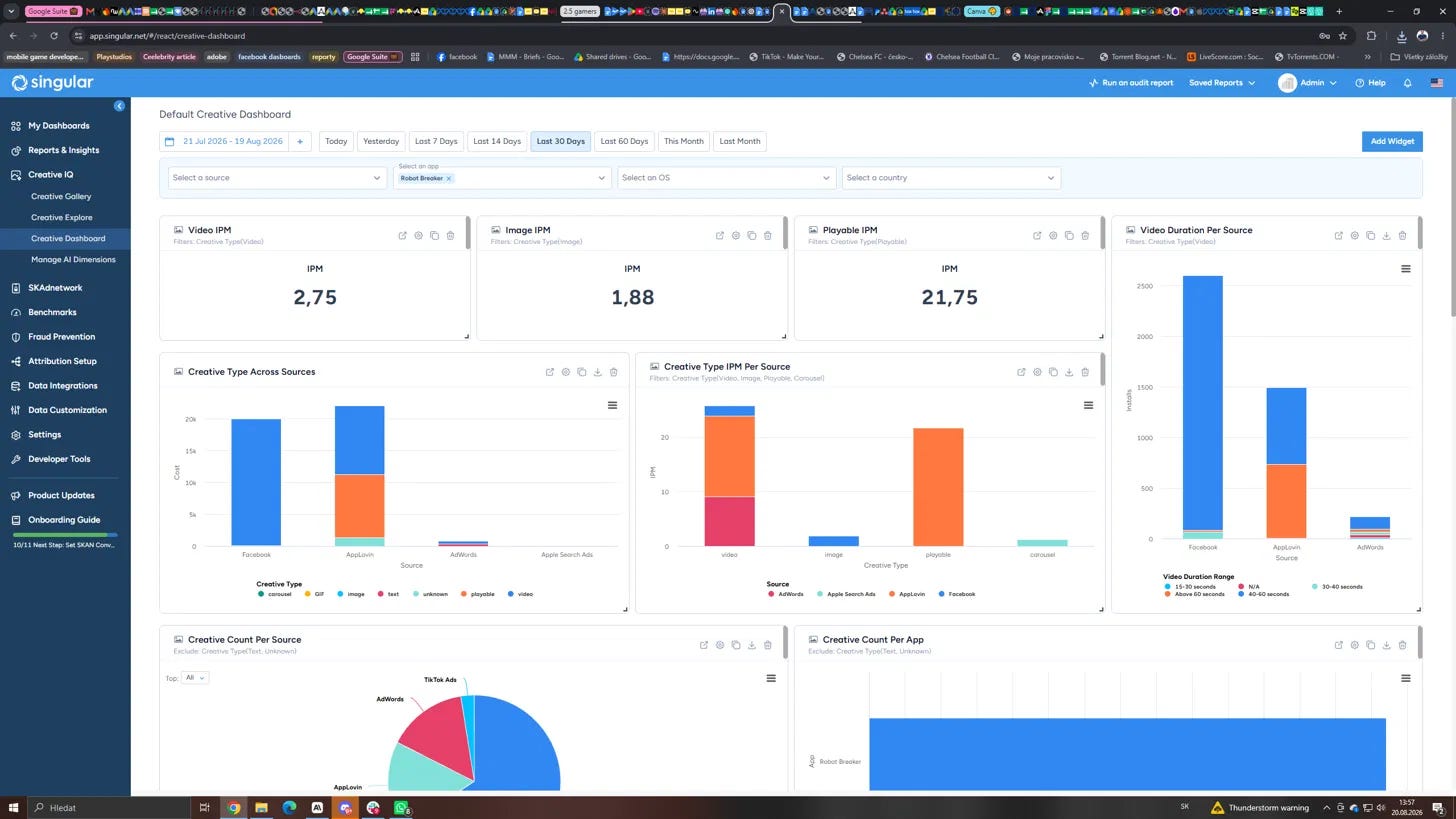Open Fraud Prevention in sidebar
This screenshot has height=819, width=1456.
(62, 337)
